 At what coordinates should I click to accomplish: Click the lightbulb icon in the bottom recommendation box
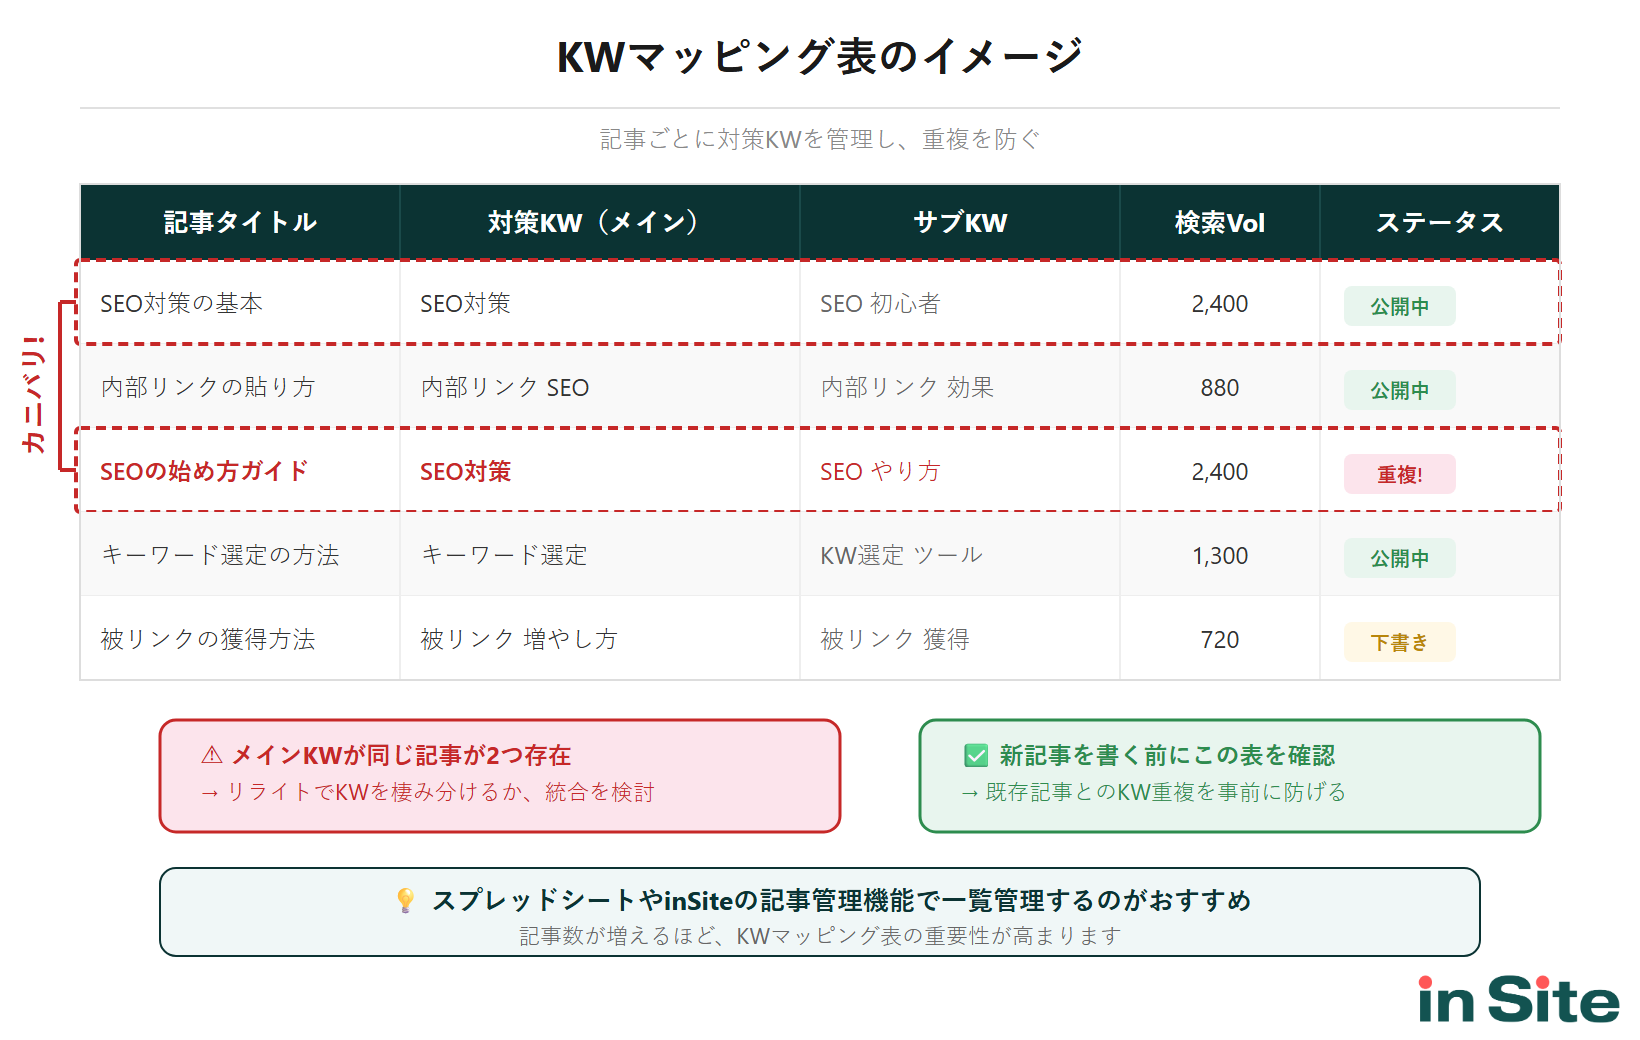click(x=405, y=901)
